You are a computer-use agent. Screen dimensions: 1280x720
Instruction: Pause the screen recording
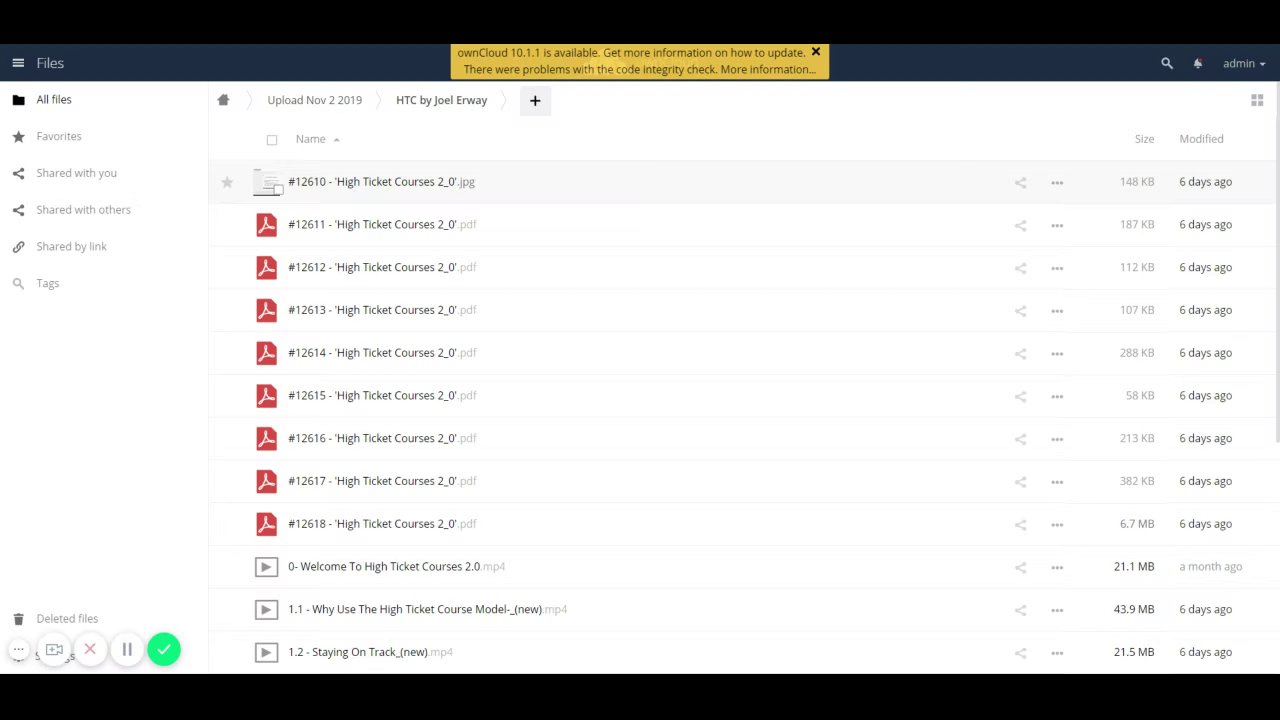coord(127,650)
